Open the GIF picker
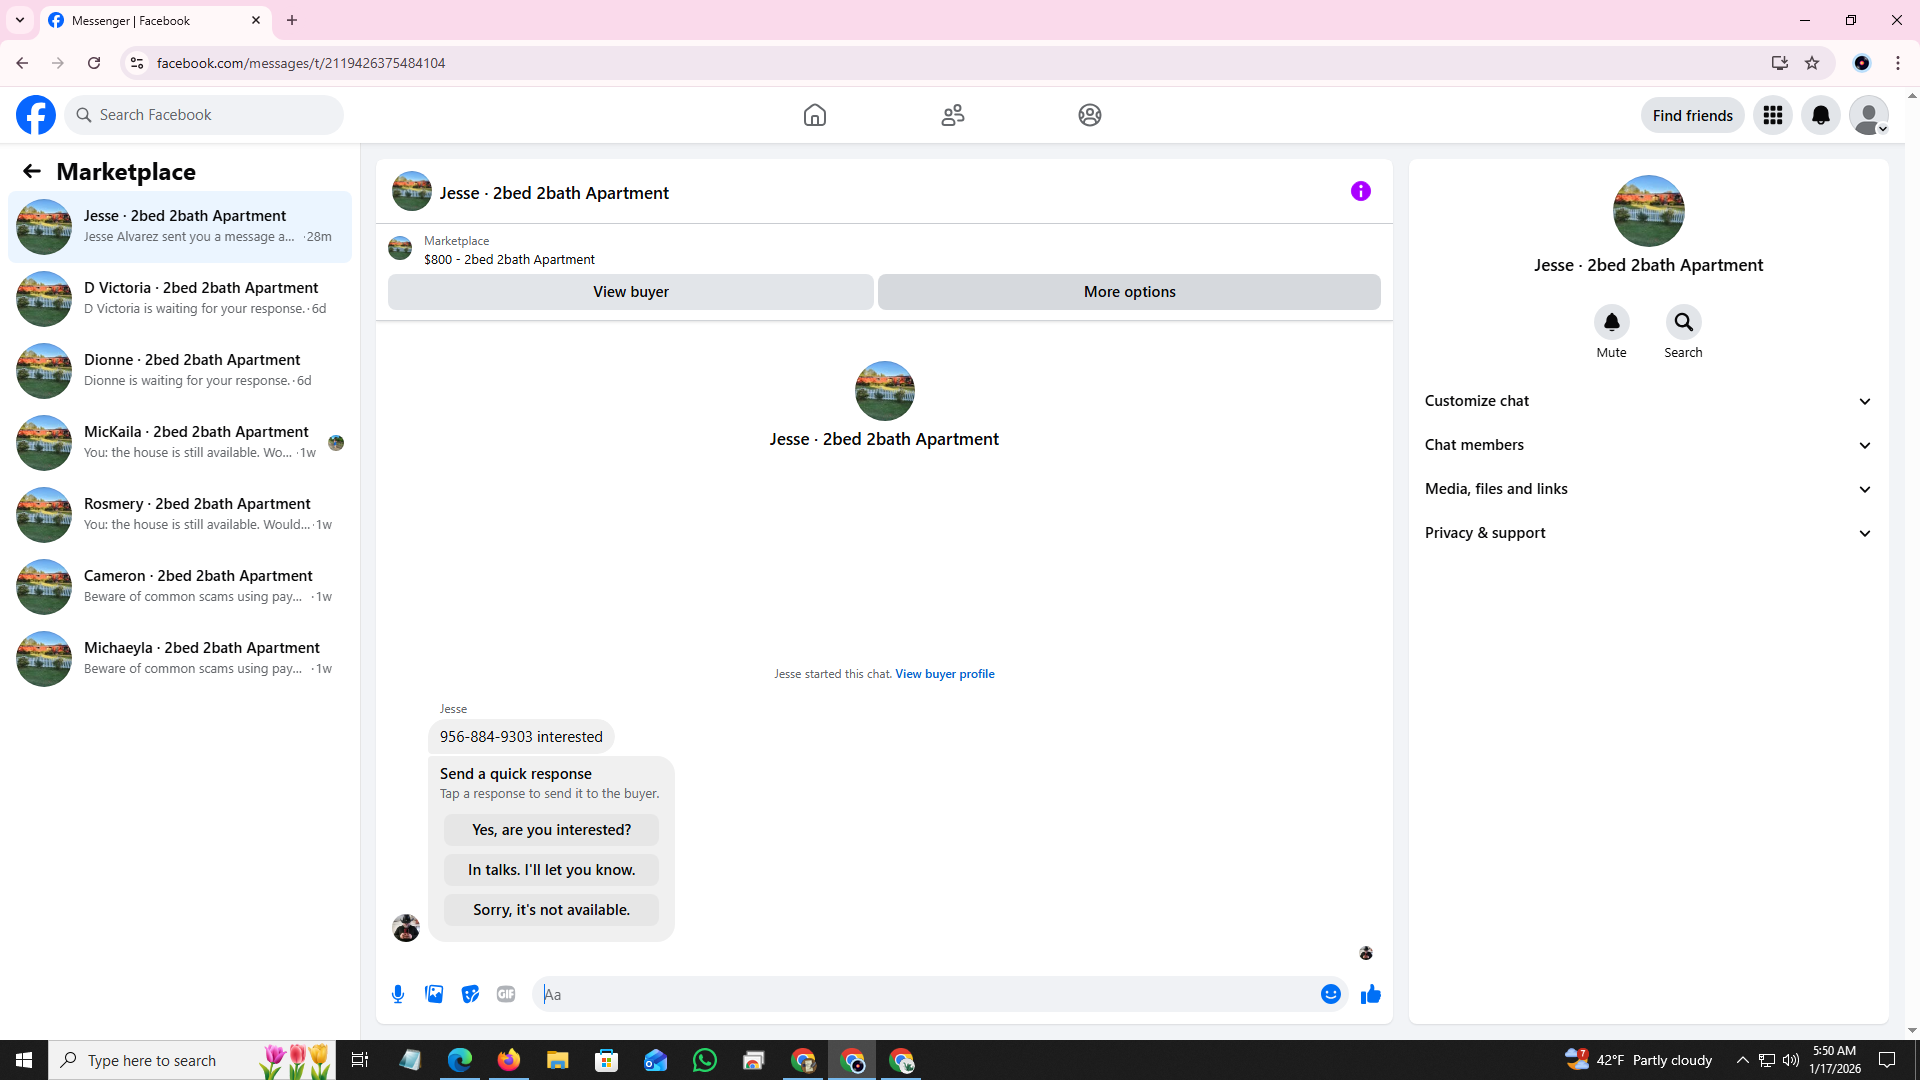 tap(506, 994)
